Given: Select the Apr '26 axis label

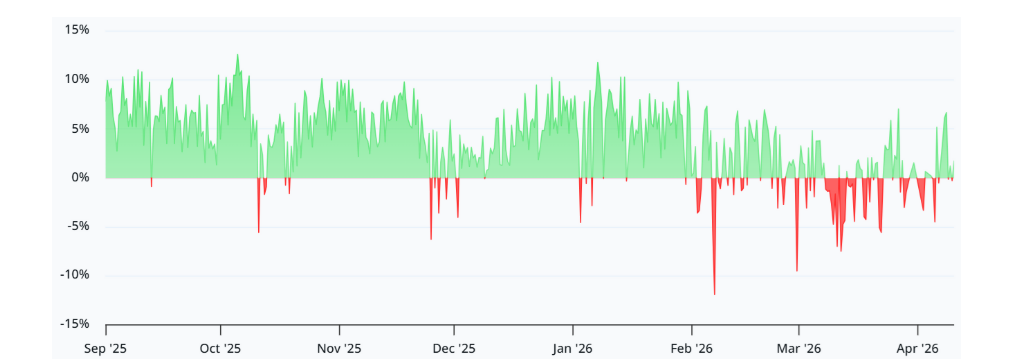Looking at the screenshot, I should click(918, 349).
